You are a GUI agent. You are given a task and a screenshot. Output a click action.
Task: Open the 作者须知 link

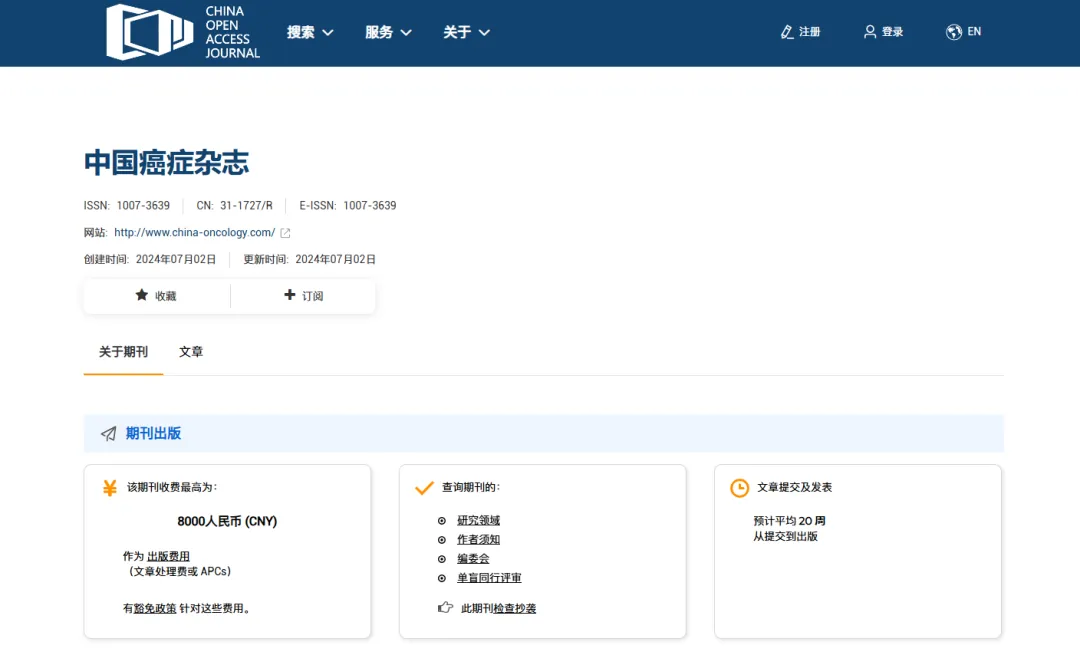479,540
